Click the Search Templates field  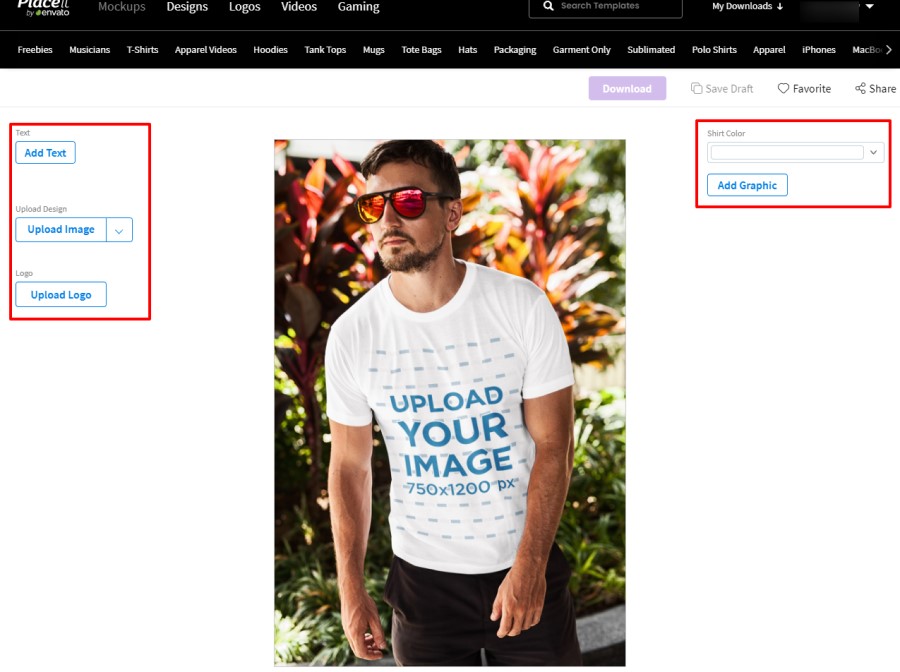pyautogui.click(x=606, y=7)
